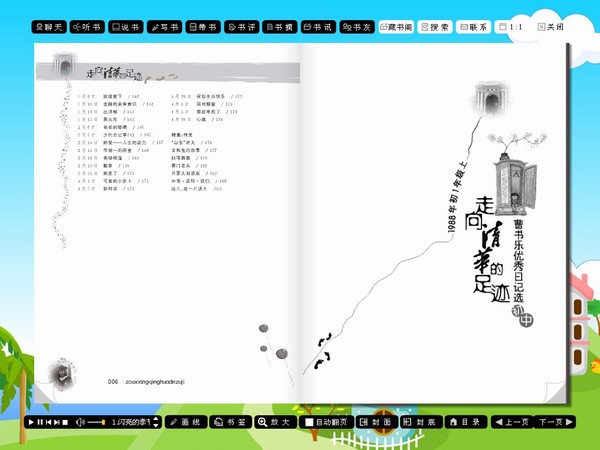Jump to the 封面 front cover
600x450 pixels.
click(377, 422)
